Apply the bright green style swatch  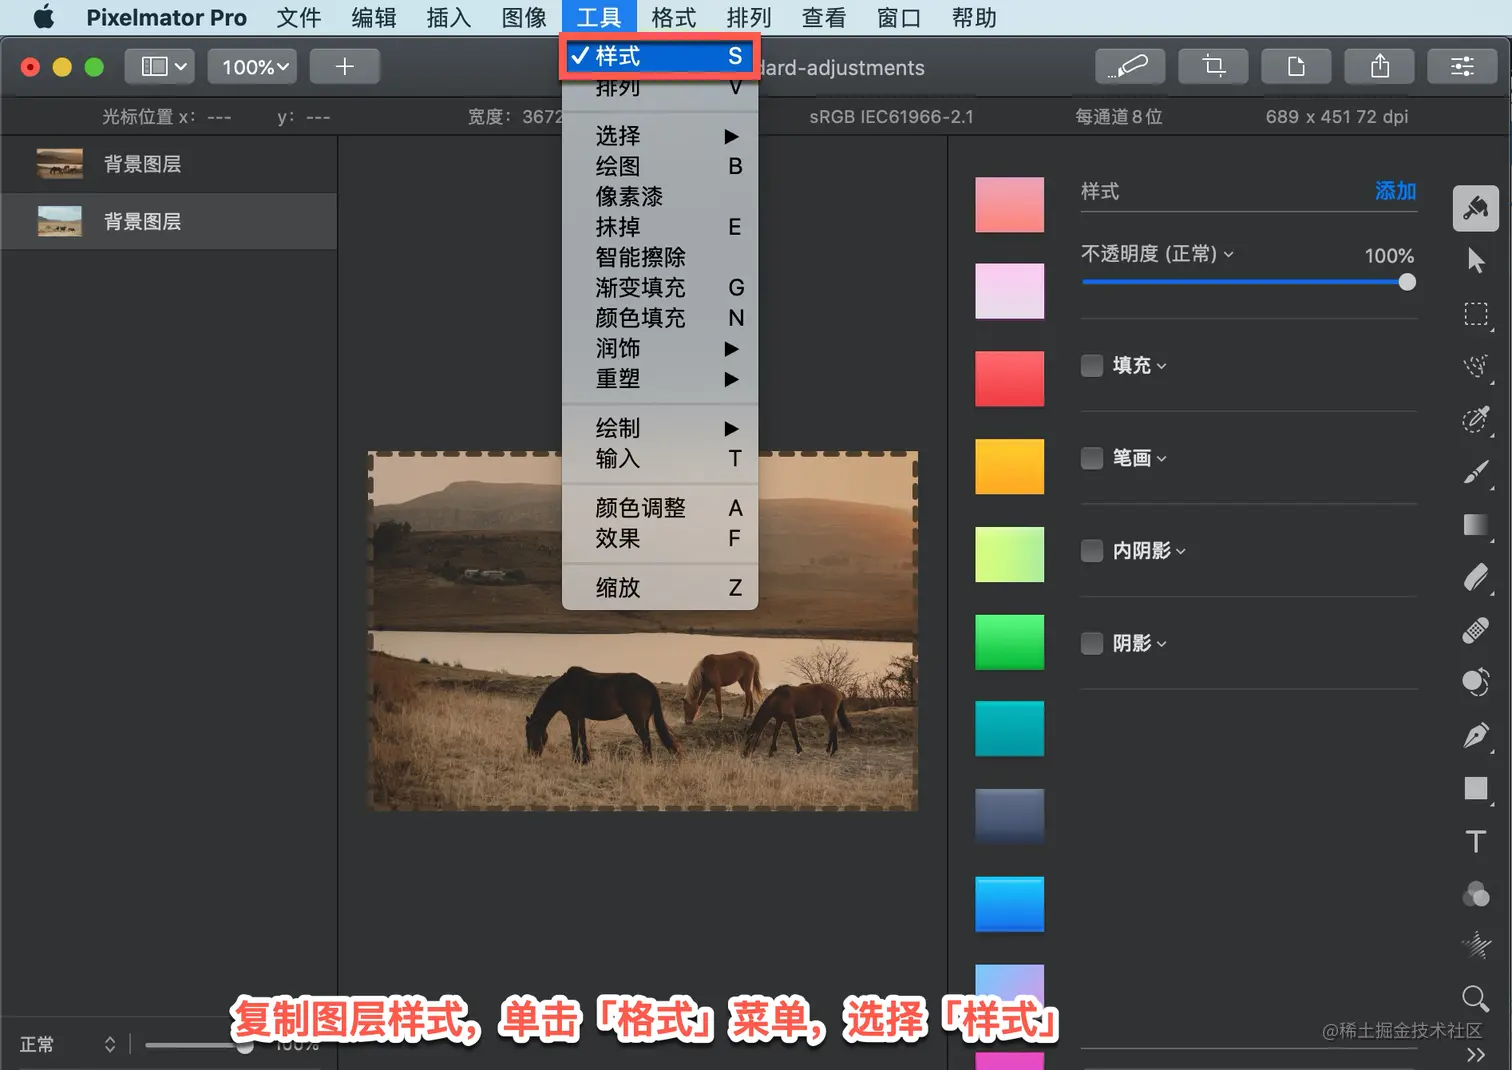coord(1009,642)
